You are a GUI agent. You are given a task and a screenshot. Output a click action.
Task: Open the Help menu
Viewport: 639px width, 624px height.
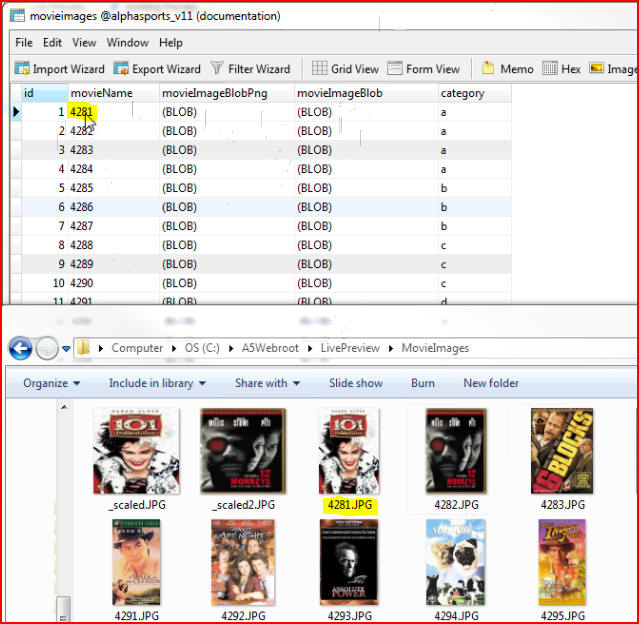[x=171, y=42]
